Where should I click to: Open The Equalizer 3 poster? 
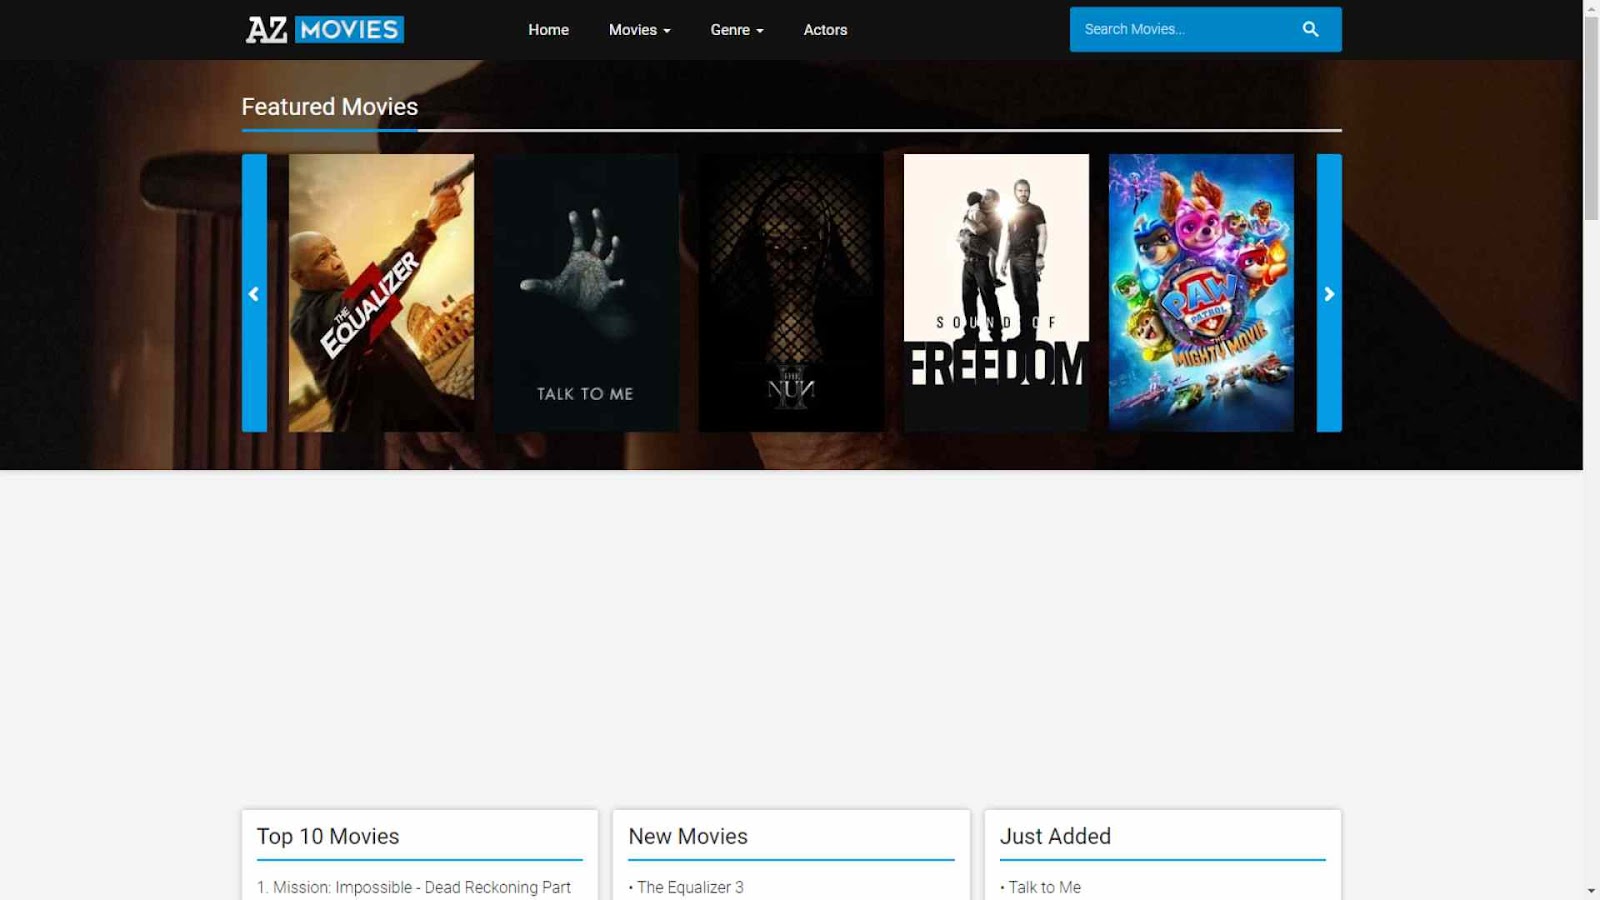pos(381,293)
